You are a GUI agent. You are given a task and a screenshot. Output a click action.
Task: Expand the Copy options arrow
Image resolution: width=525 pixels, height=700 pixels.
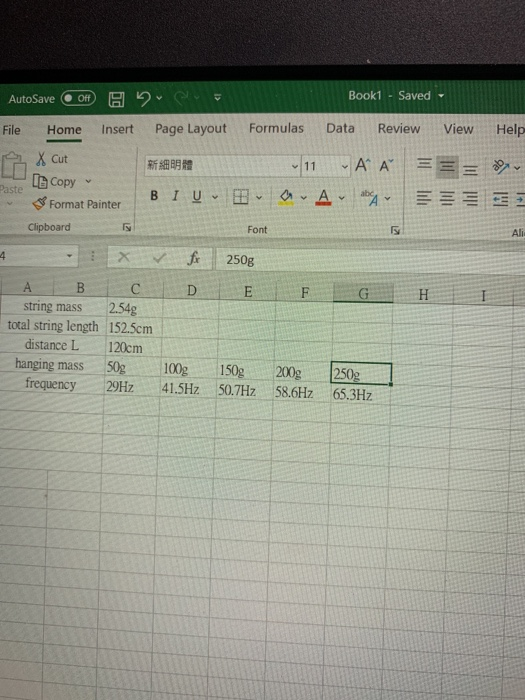coord(88,181)
